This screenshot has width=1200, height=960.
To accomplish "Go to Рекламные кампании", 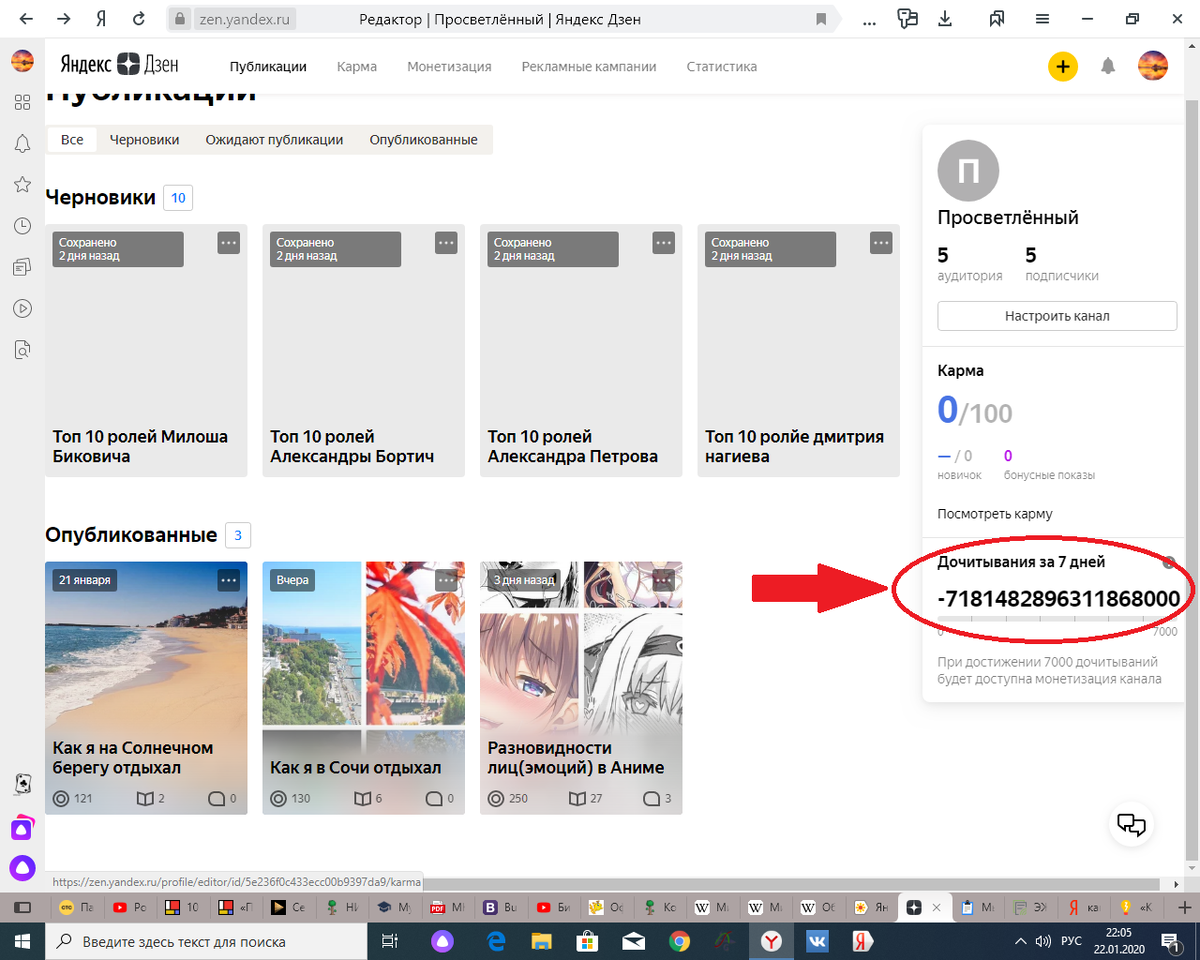I will pyautogui.click(x=589, y=67).
